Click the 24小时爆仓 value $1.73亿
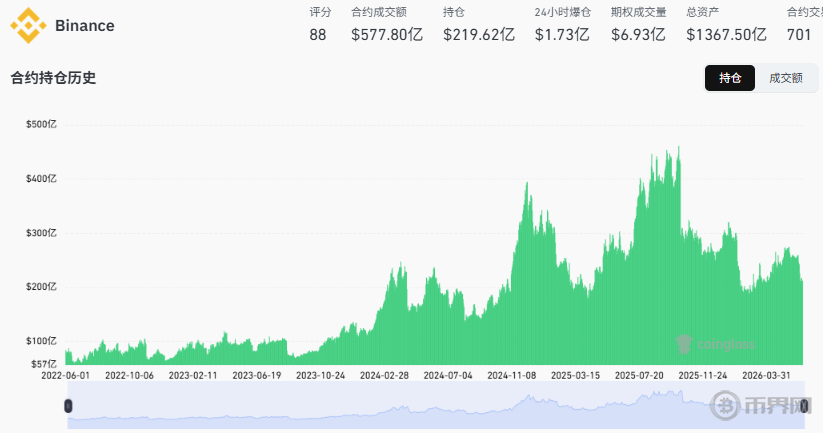This screenshot has width=823, height=433. click(562, 35)
